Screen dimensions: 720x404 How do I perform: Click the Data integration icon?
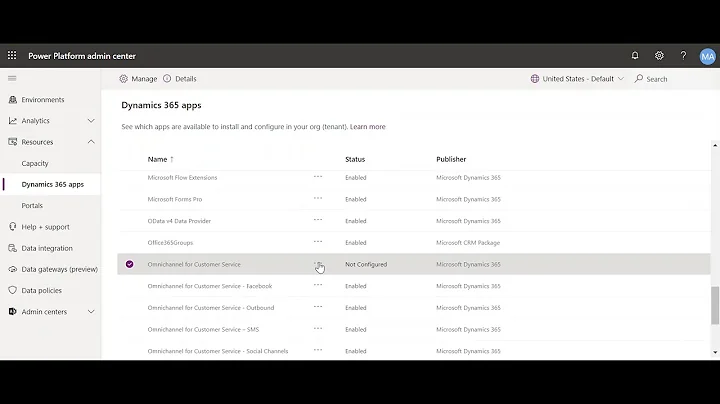pos(13,248)
